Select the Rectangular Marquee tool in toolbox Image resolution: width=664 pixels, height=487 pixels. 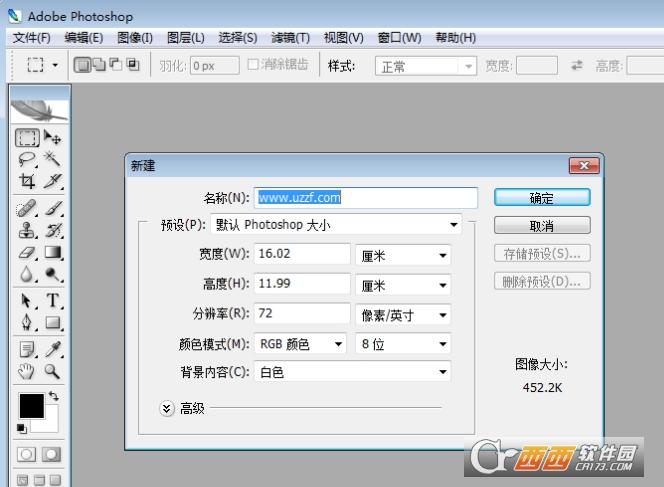coord(27,138)
